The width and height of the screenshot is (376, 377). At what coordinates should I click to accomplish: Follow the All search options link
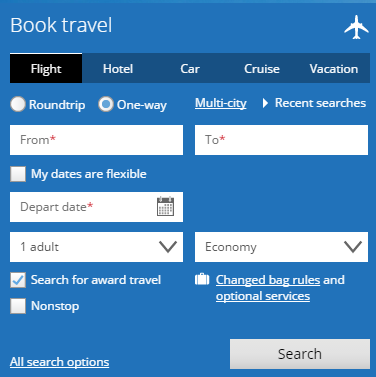[59, 362]
